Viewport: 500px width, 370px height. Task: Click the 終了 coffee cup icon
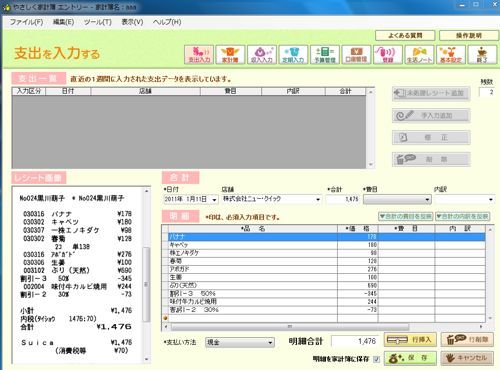click(482, 54)
